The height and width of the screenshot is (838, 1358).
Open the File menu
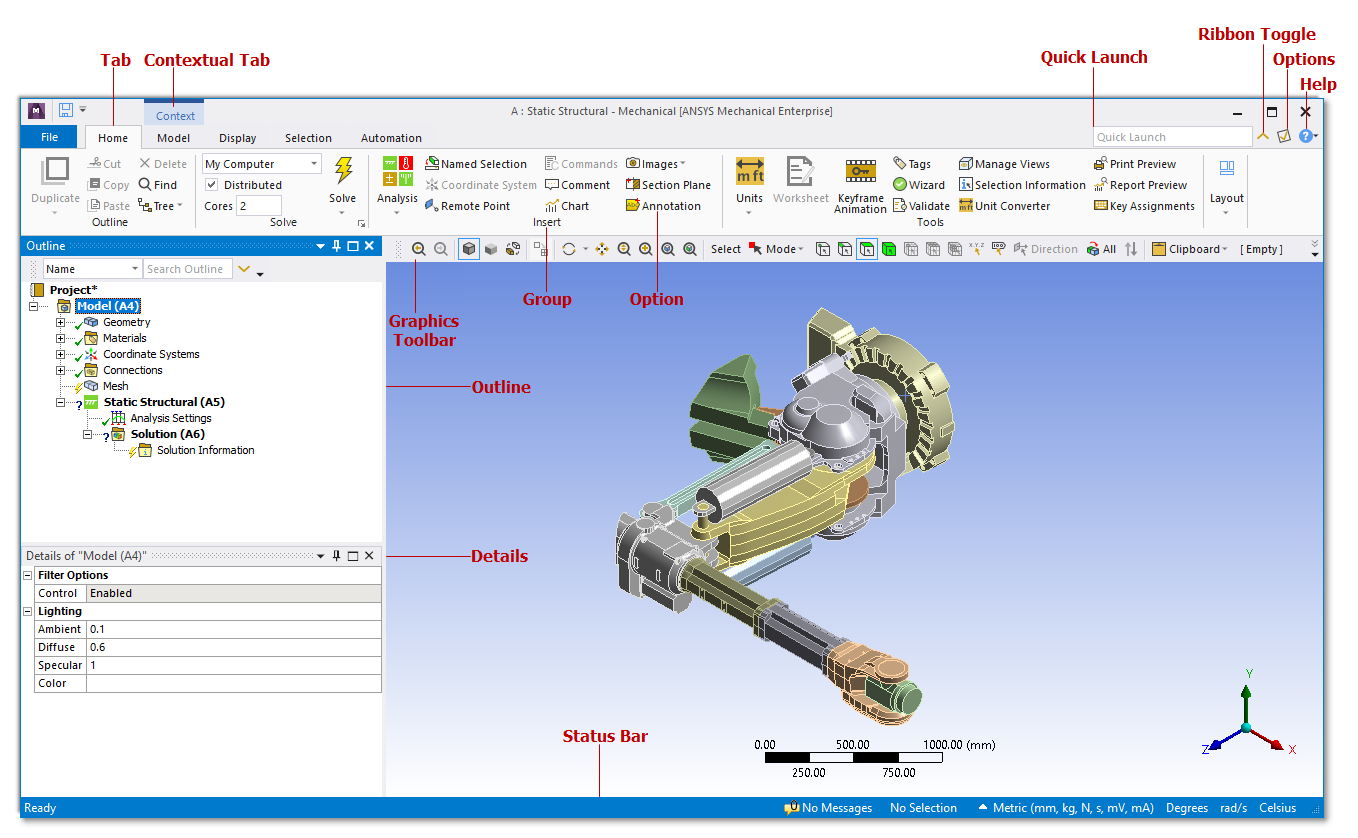[47, 137]
